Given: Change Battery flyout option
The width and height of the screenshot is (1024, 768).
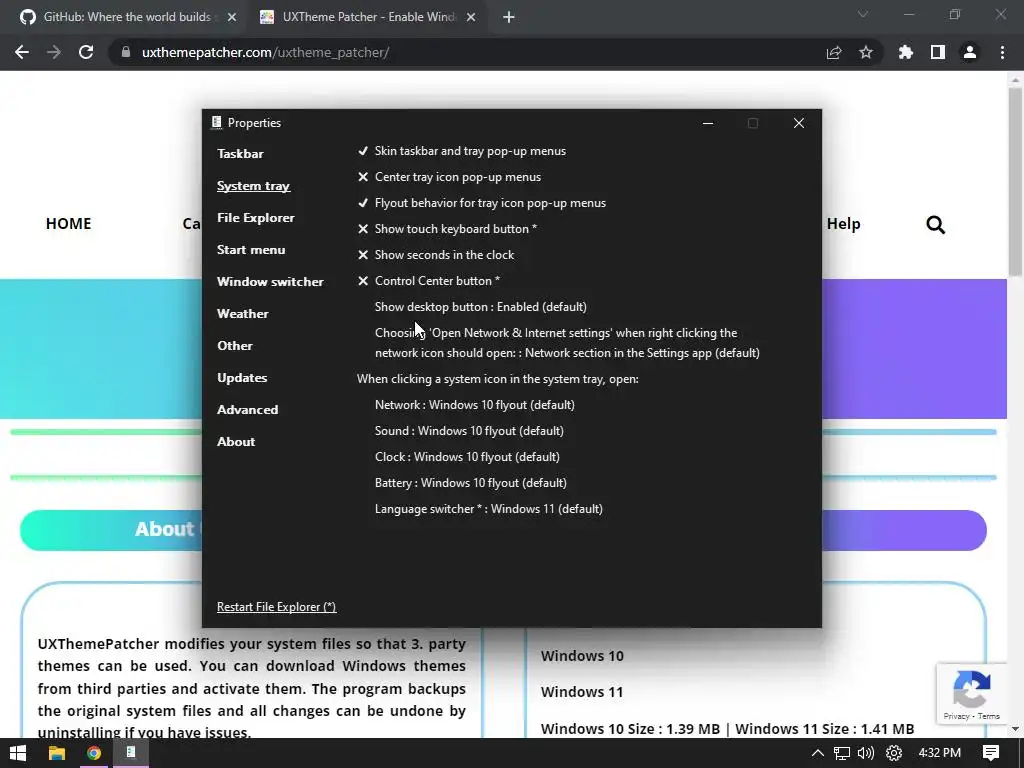Looking at the screenshot, I should pyautogui.click(x=471, y=483).
